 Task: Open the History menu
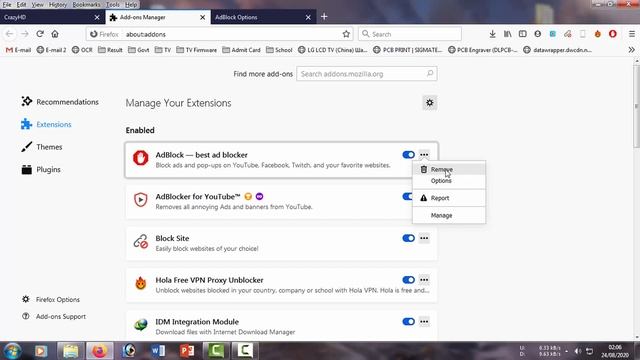coord(58,4)
